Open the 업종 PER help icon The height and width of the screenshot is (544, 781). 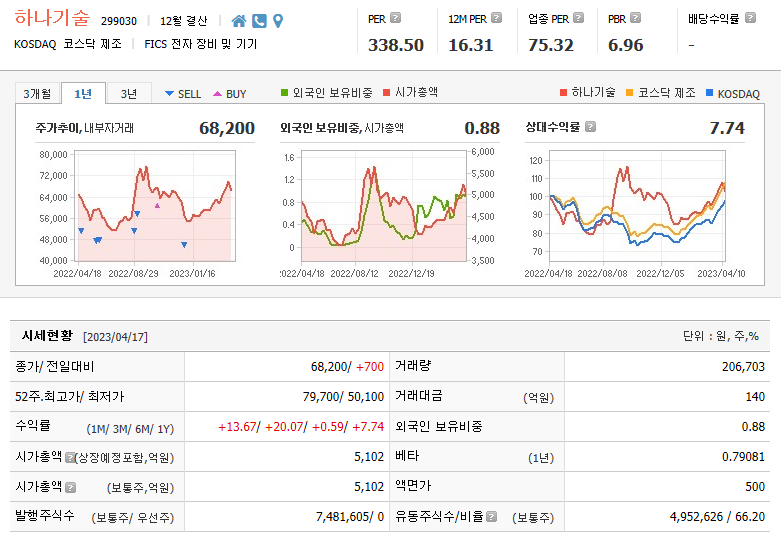coord(578,18)
